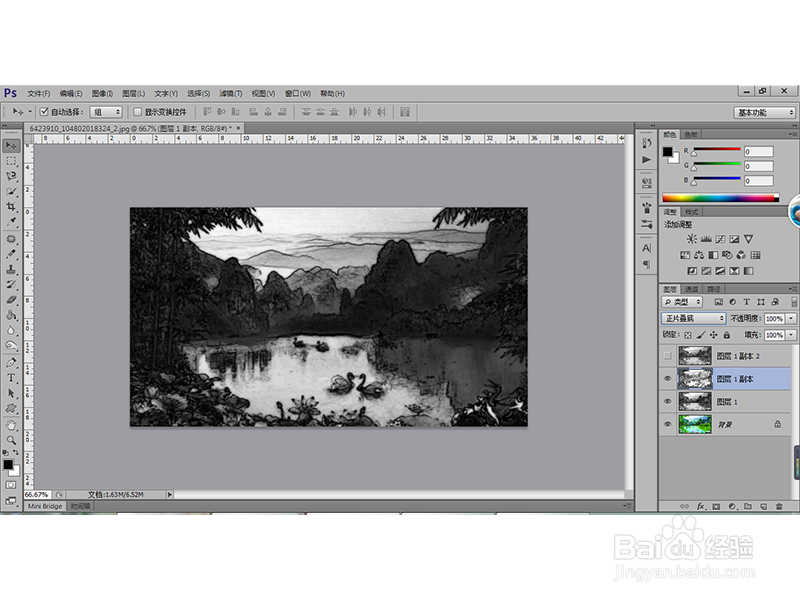Viewport: 800px width, 600px height.
Task: Select the Eyedropper tool
Action: pos(11,222)
